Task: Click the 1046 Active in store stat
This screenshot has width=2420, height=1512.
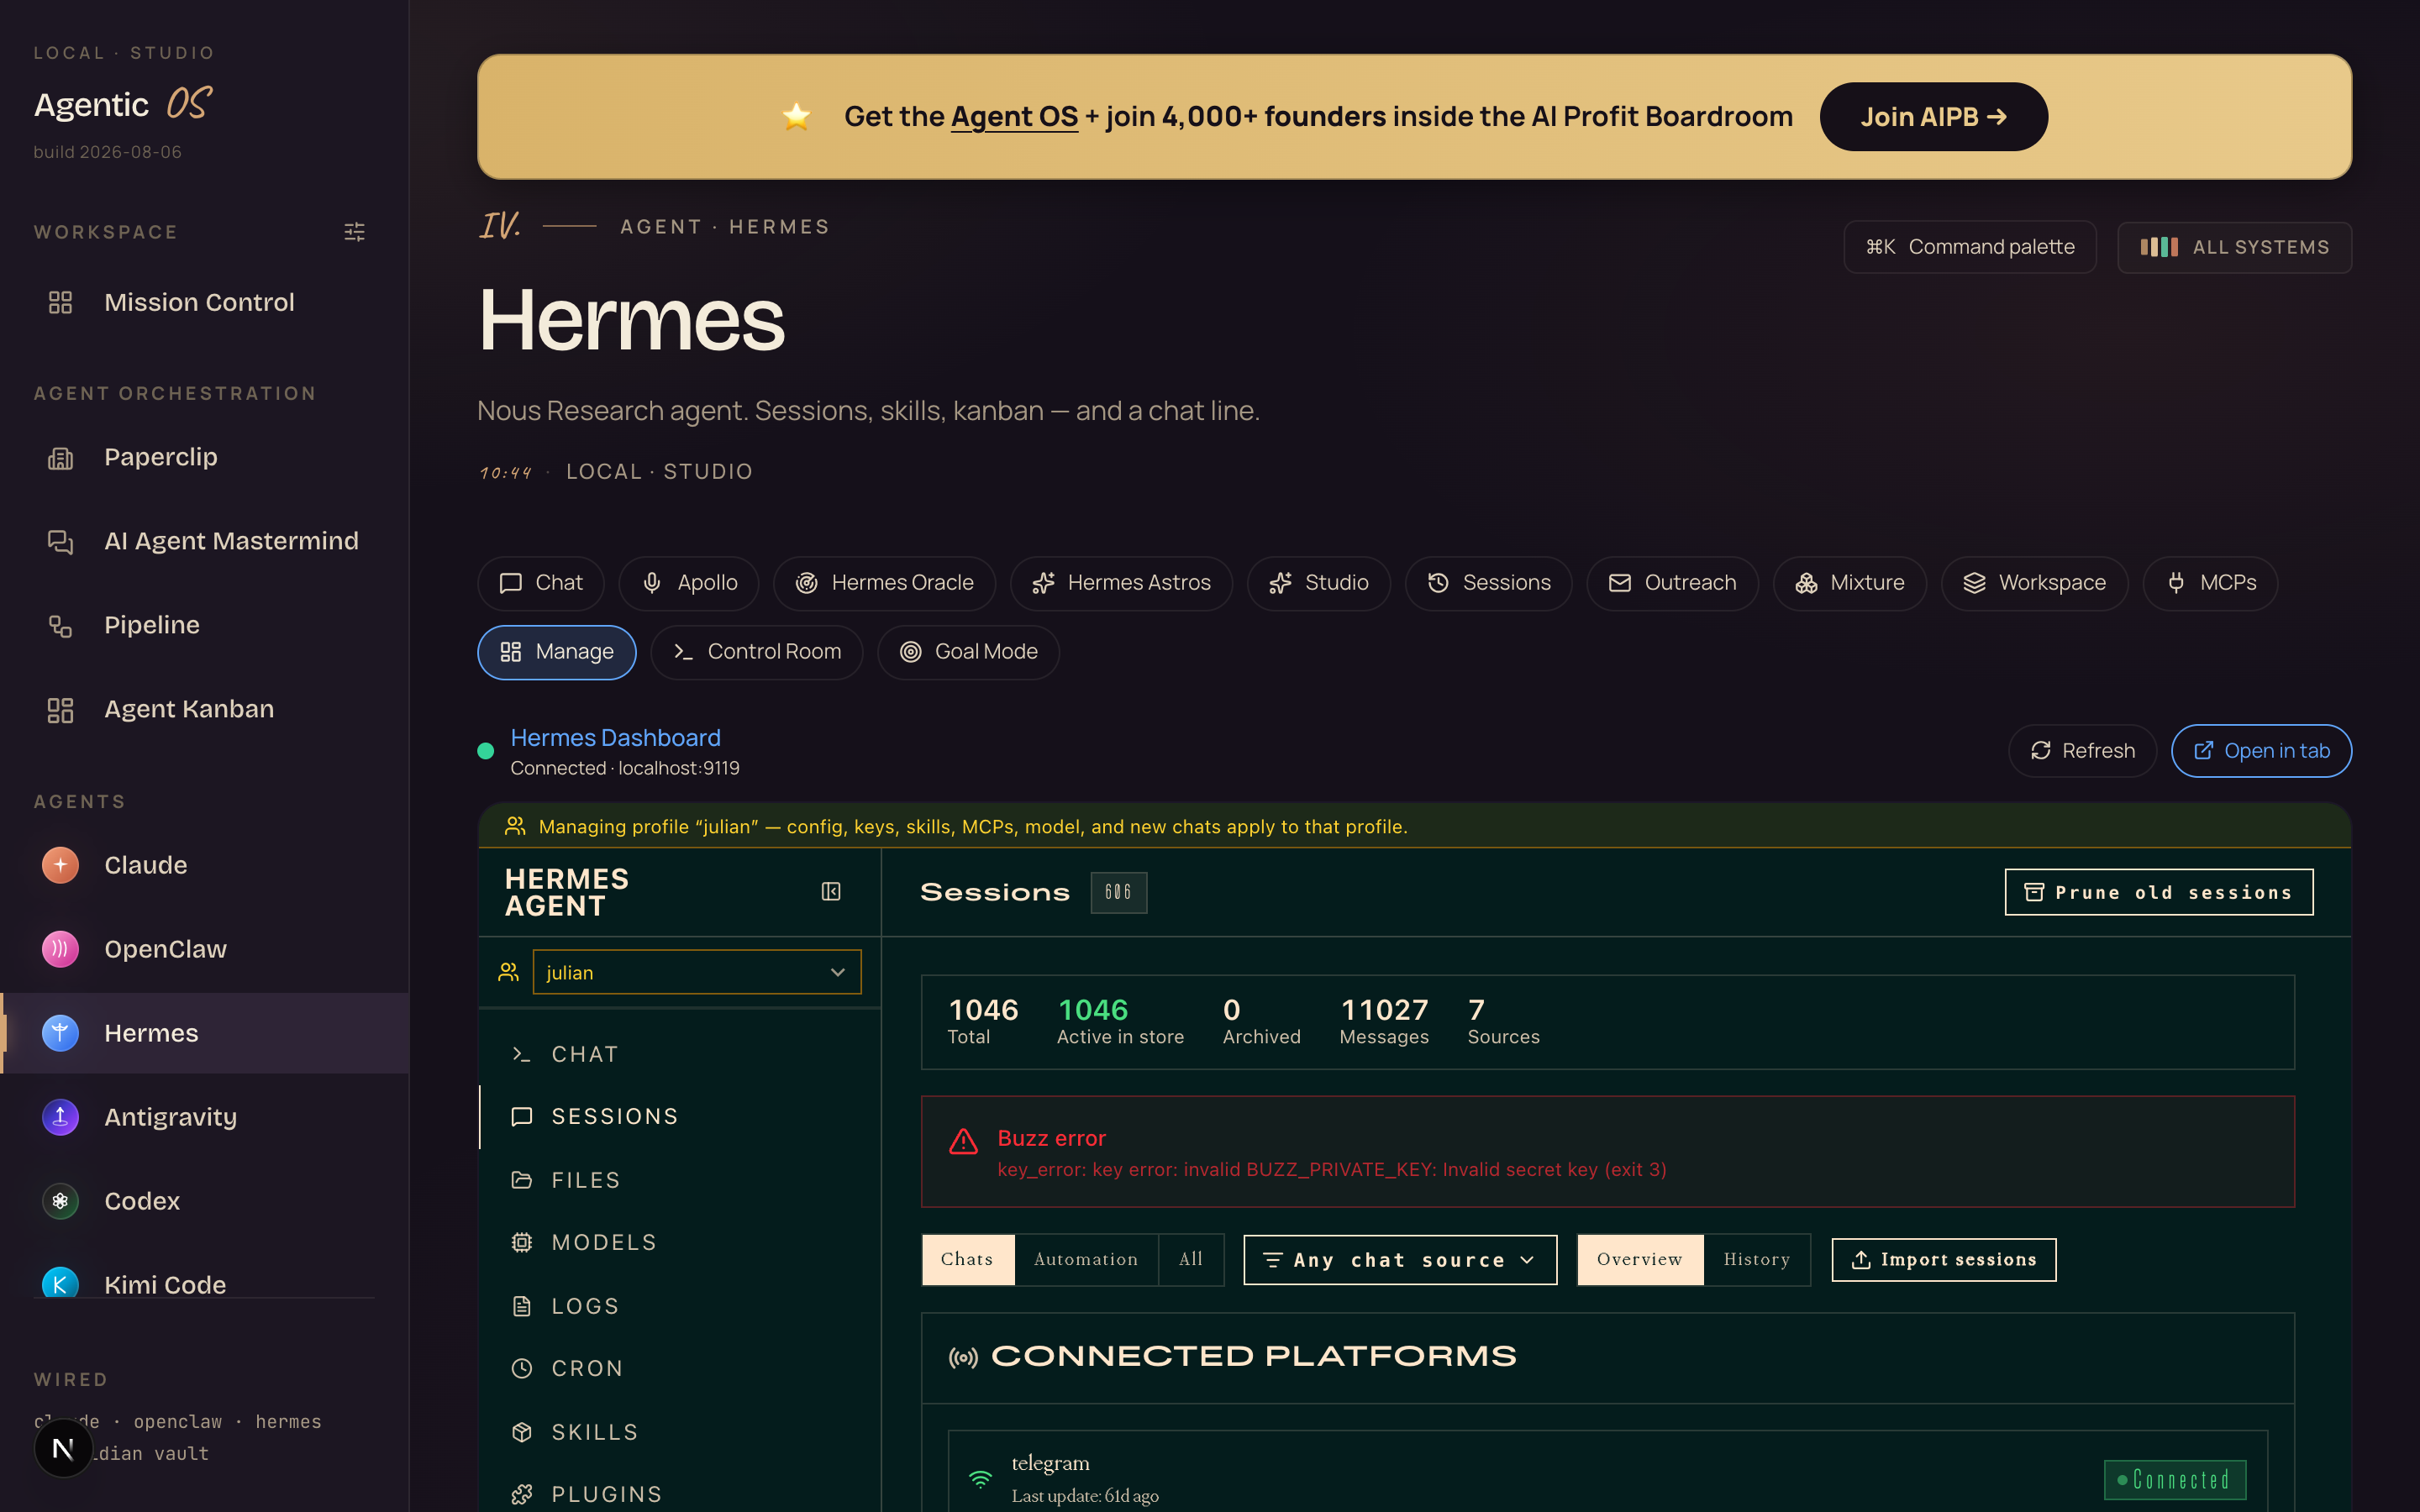Action: [1120, 1021]
